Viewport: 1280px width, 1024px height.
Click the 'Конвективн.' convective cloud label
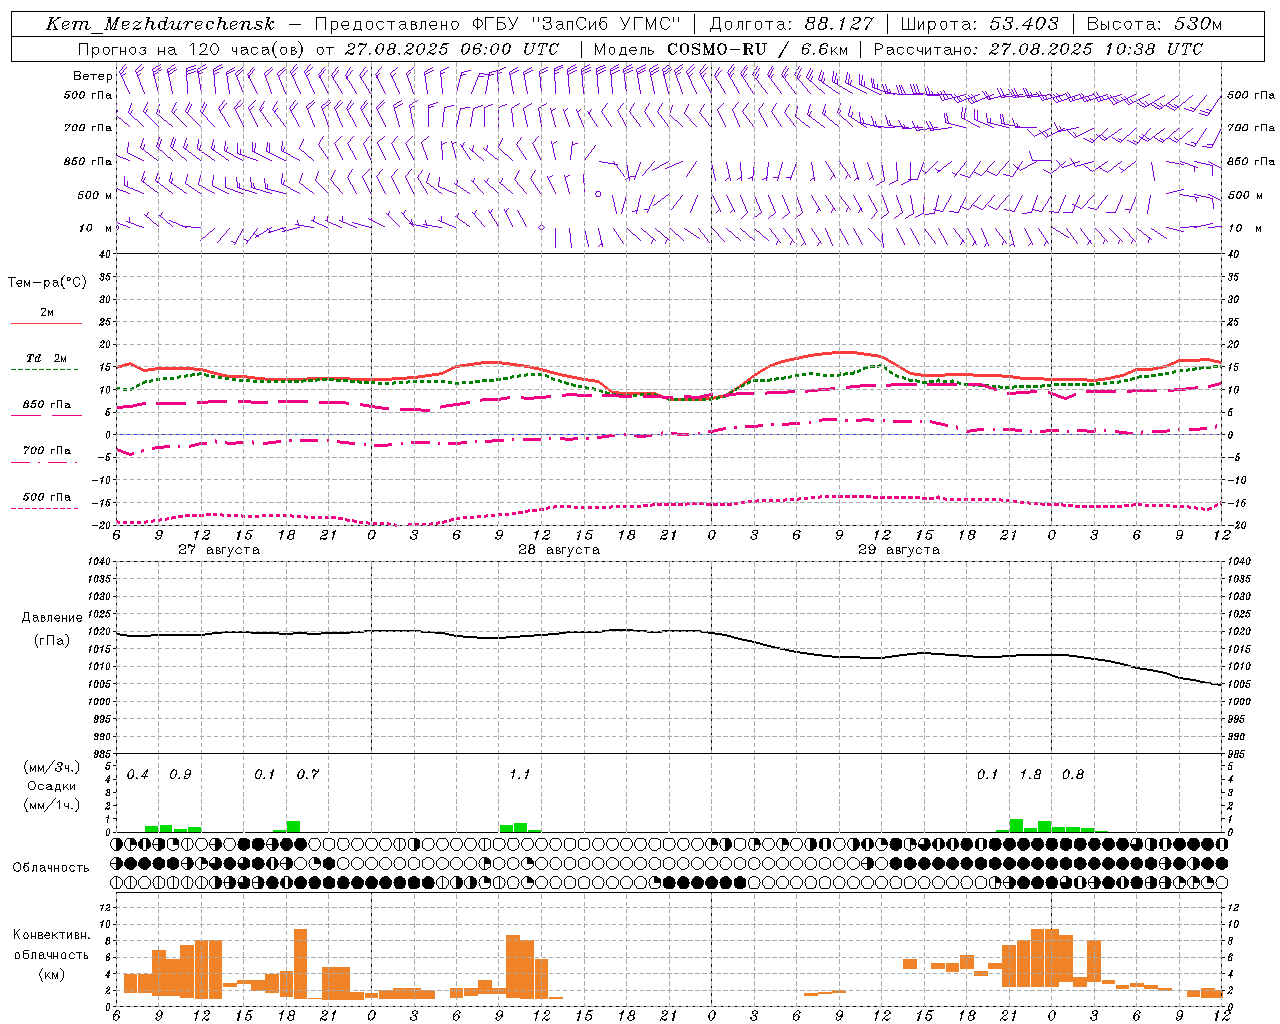52,936
